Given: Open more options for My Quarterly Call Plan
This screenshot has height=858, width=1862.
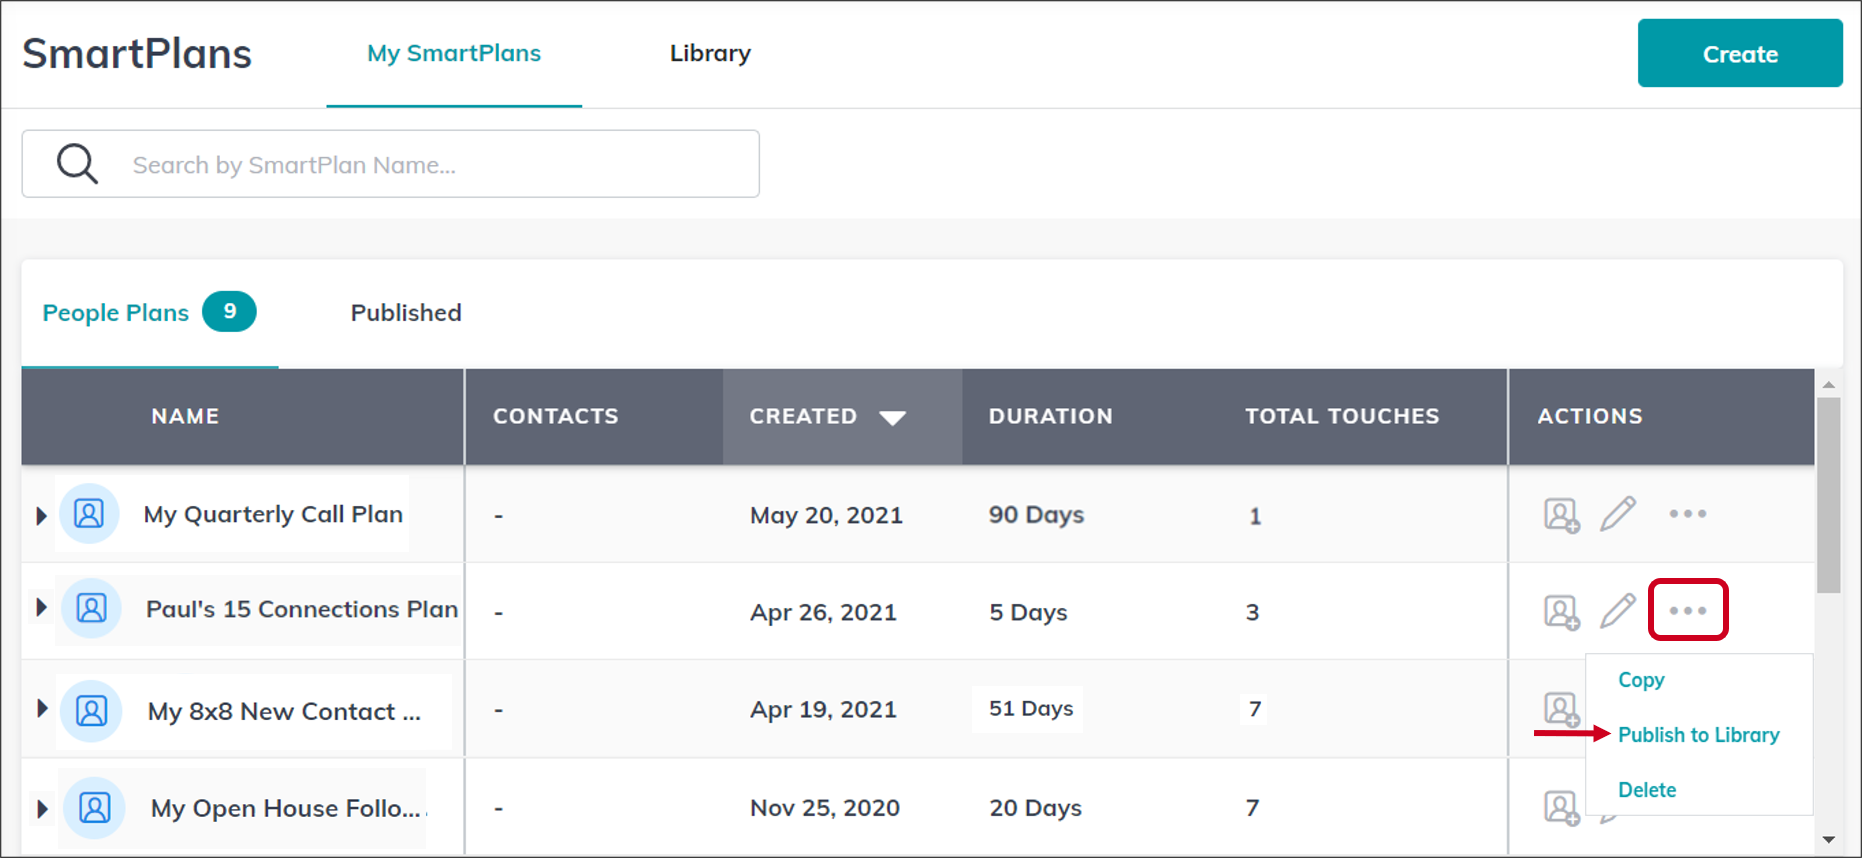Looking at the screenshot, I should pyautogui.click(x=1688, y=514).
